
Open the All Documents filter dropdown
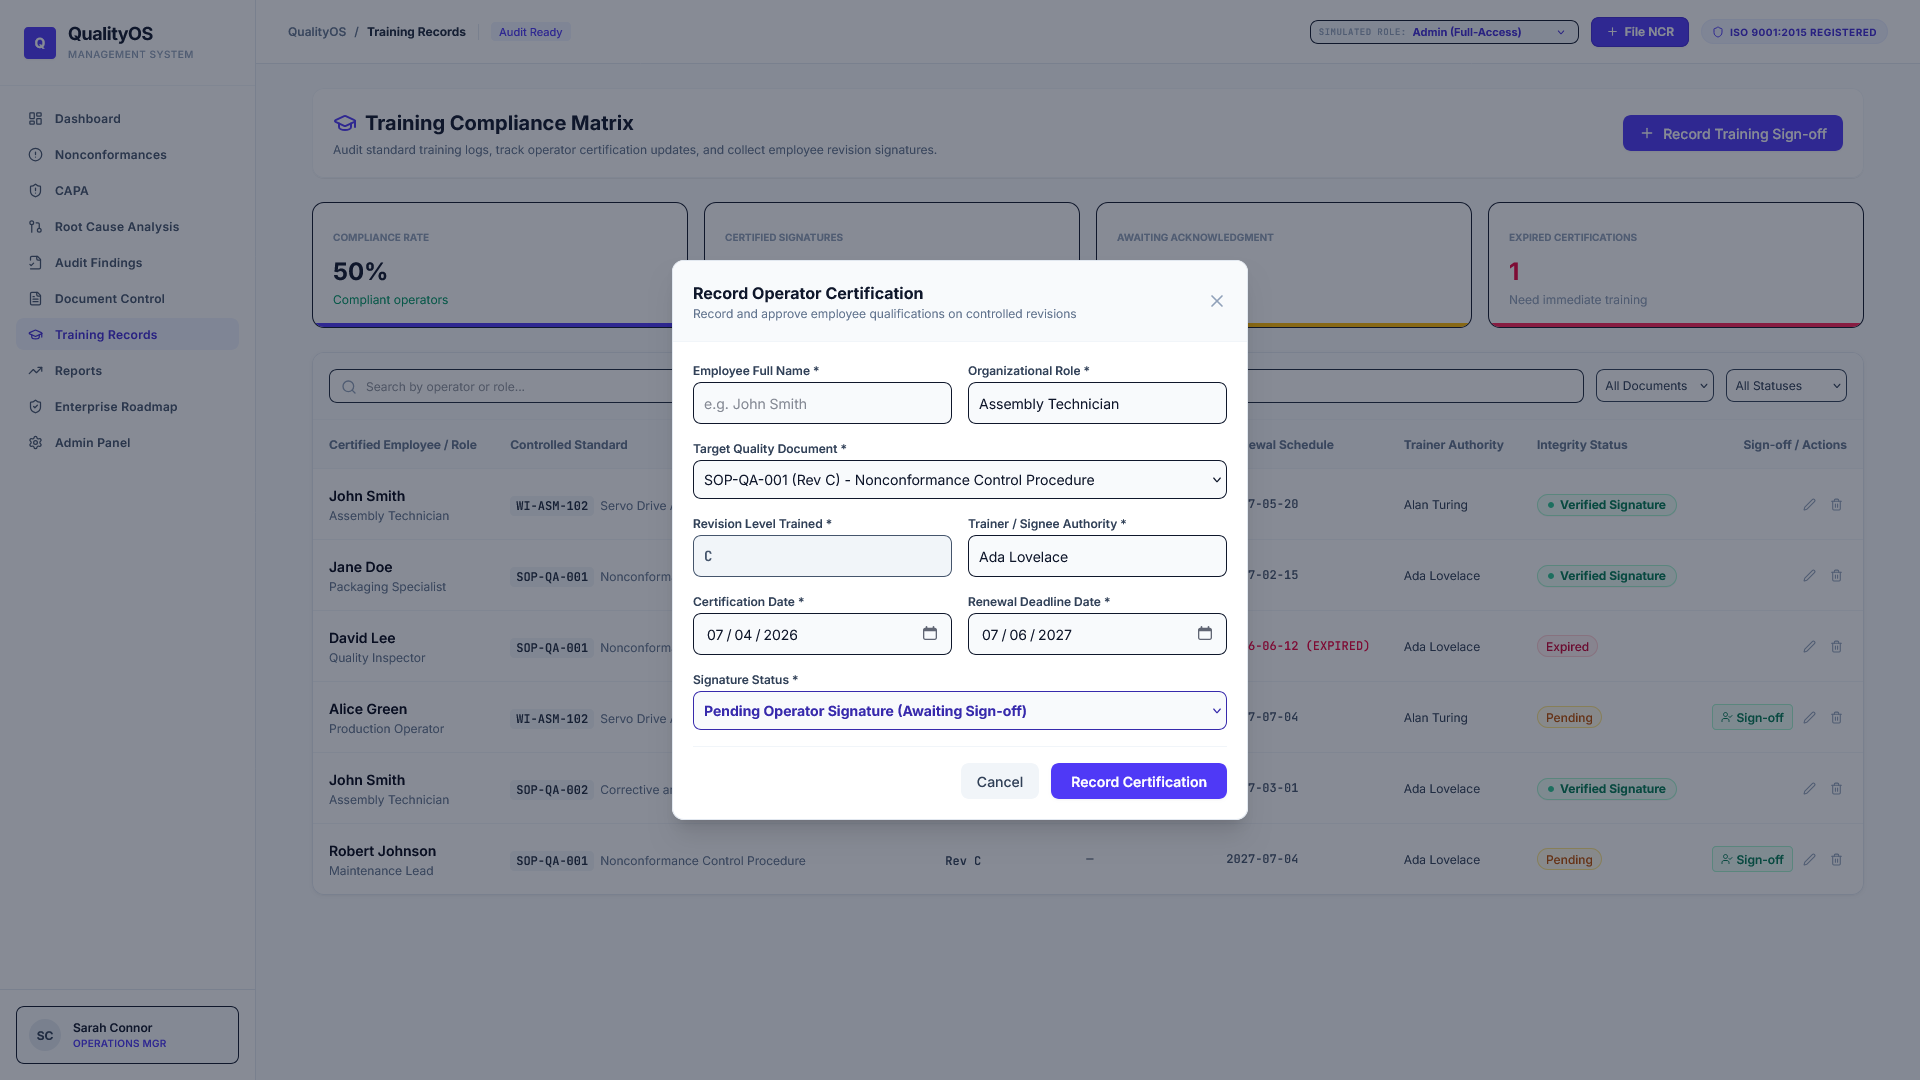point(1654,386)
